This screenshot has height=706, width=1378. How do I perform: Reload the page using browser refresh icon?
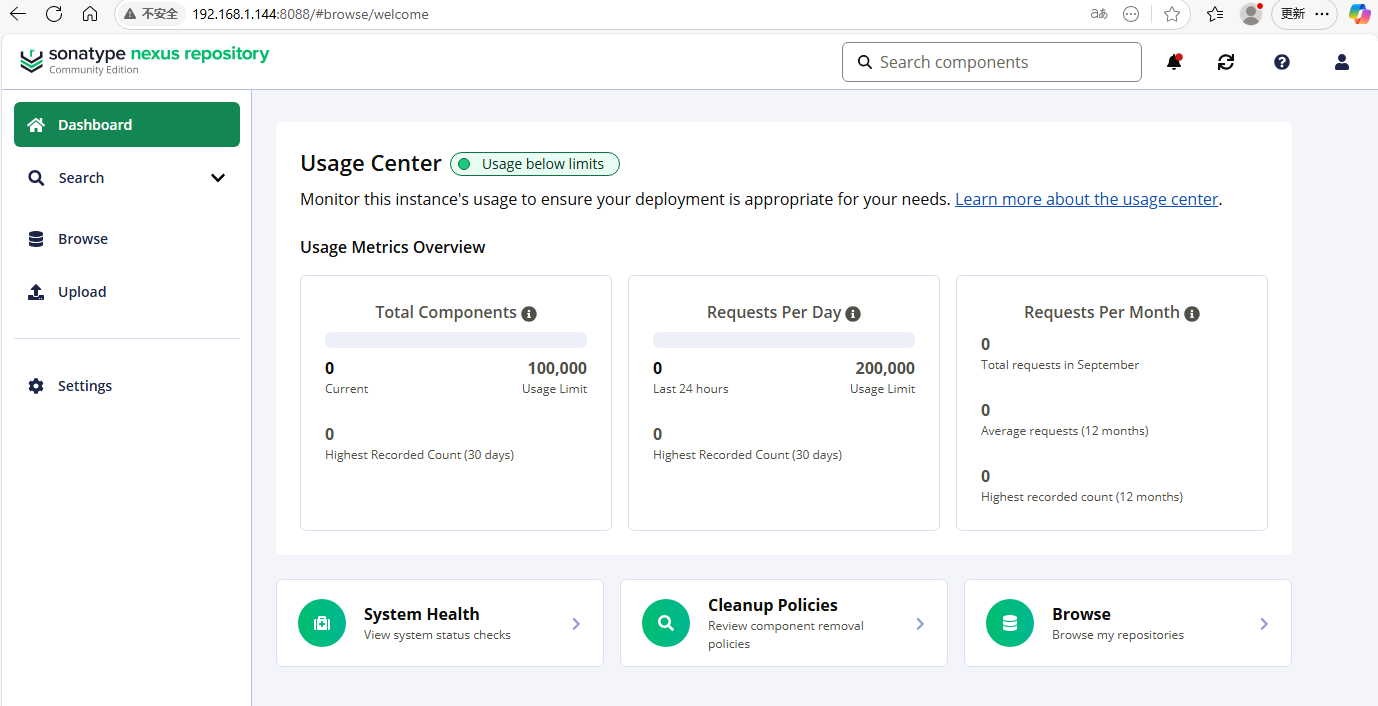(54, 14)
